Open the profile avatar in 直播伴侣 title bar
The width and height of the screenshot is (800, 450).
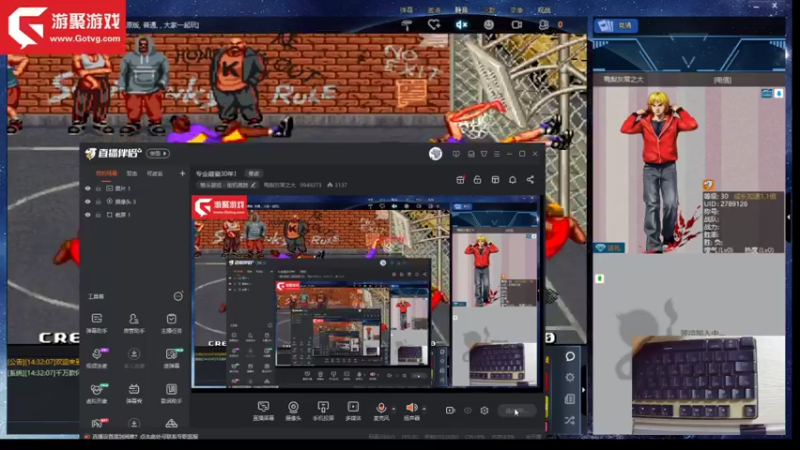435,154
